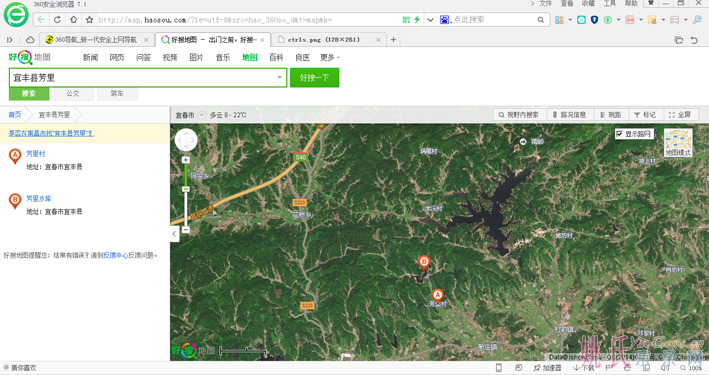709x375 pixels.
Task: Click the 宜丰县芳里 search input field
Action: (x=143, y=77)
